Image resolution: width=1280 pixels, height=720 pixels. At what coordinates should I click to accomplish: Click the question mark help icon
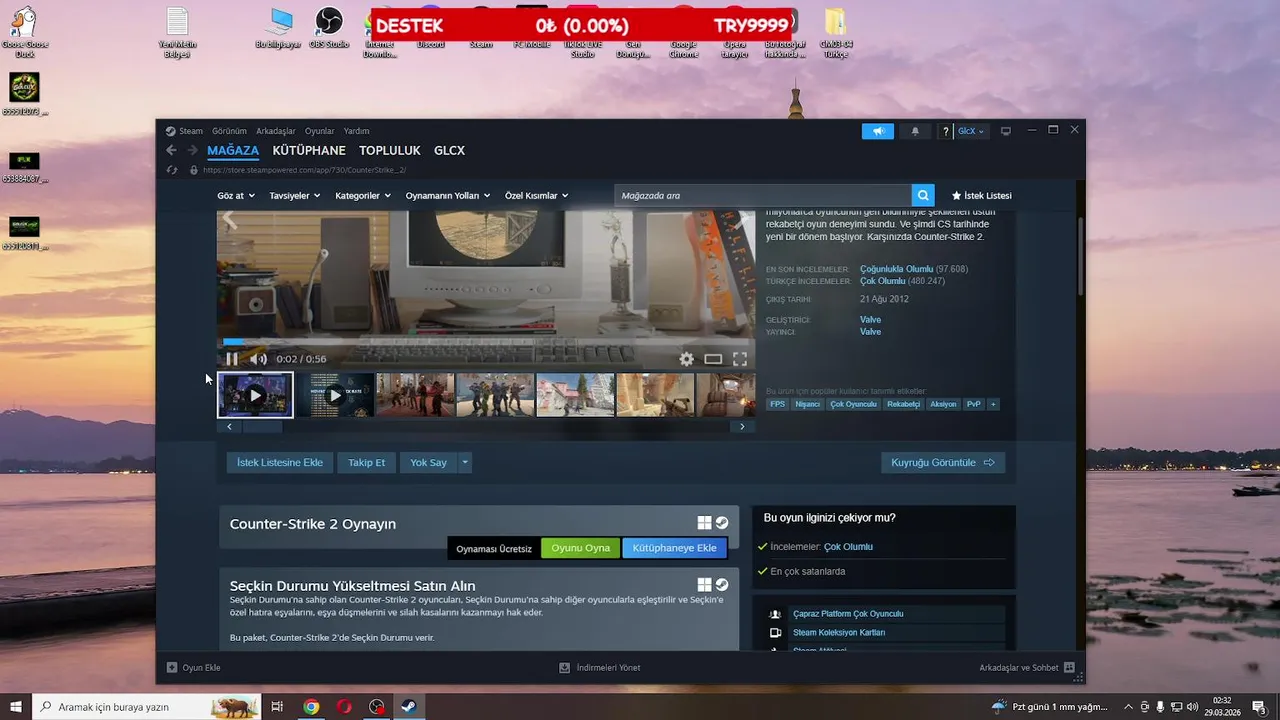pos(946,131)
